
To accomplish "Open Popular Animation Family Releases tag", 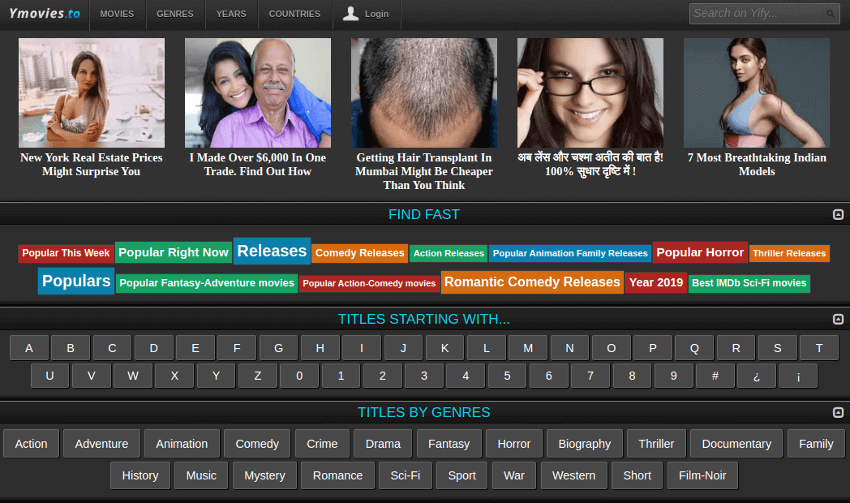I will point(570,253).
